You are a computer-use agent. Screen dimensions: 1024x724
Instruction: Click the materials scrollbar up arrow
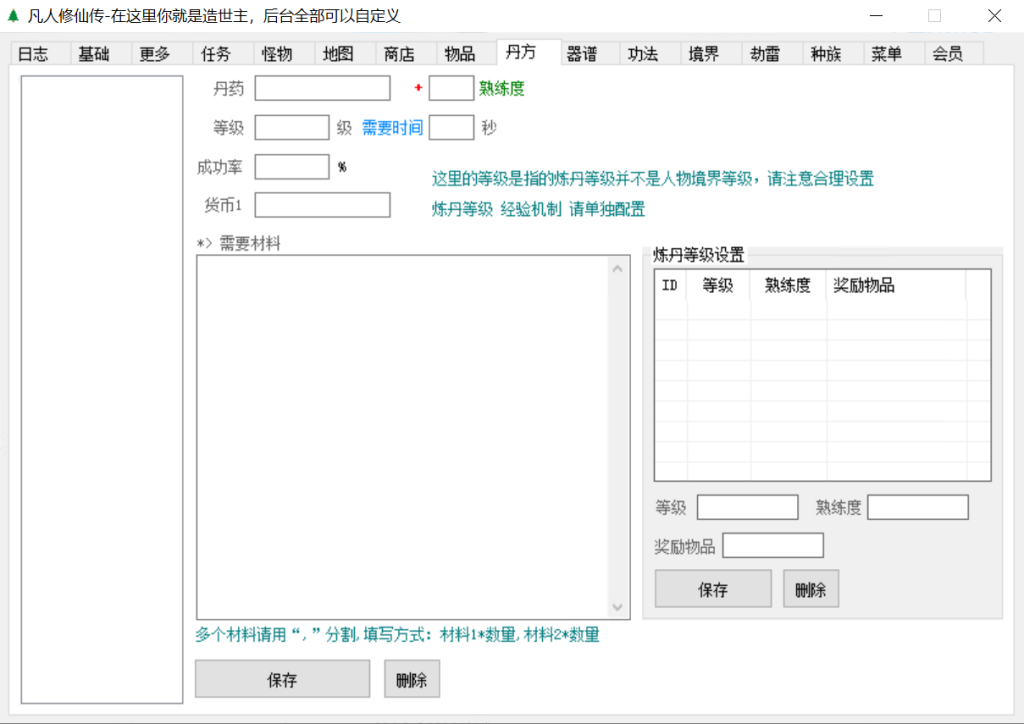[617, 267]
